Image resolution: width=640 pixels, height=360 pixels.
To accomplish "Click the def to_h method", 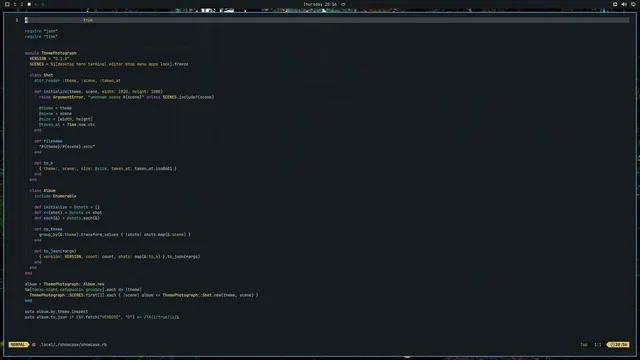I will pos(44,163).
